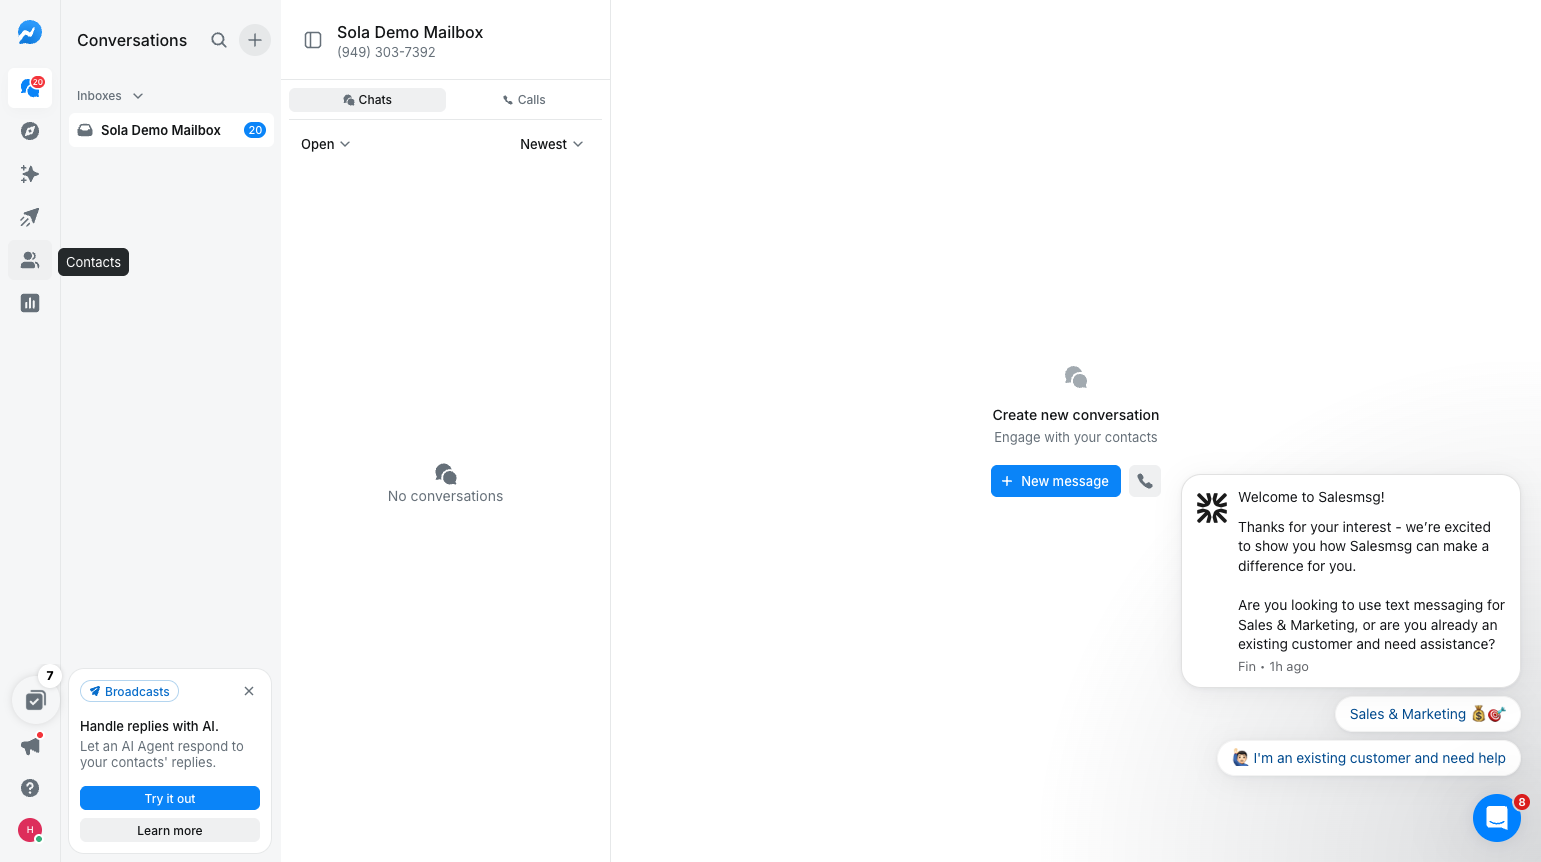Open the Reports chart icon in sidebar
Viewport: 1541px width, 862px height.
[30, 303]
